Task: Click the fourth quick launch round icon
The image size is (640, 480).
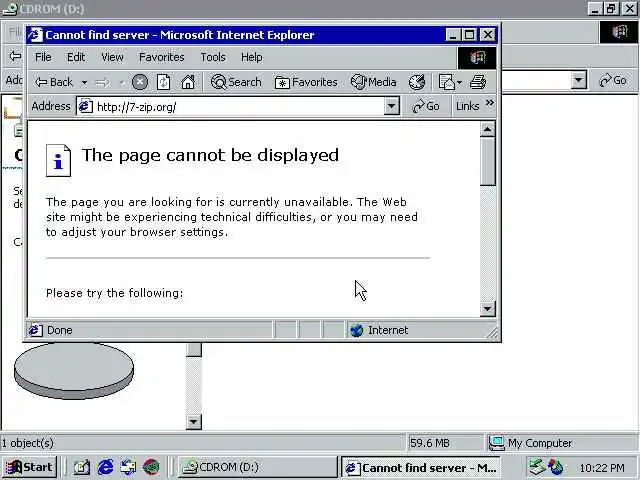Action: pyautogui.click(x=151, y=467)
